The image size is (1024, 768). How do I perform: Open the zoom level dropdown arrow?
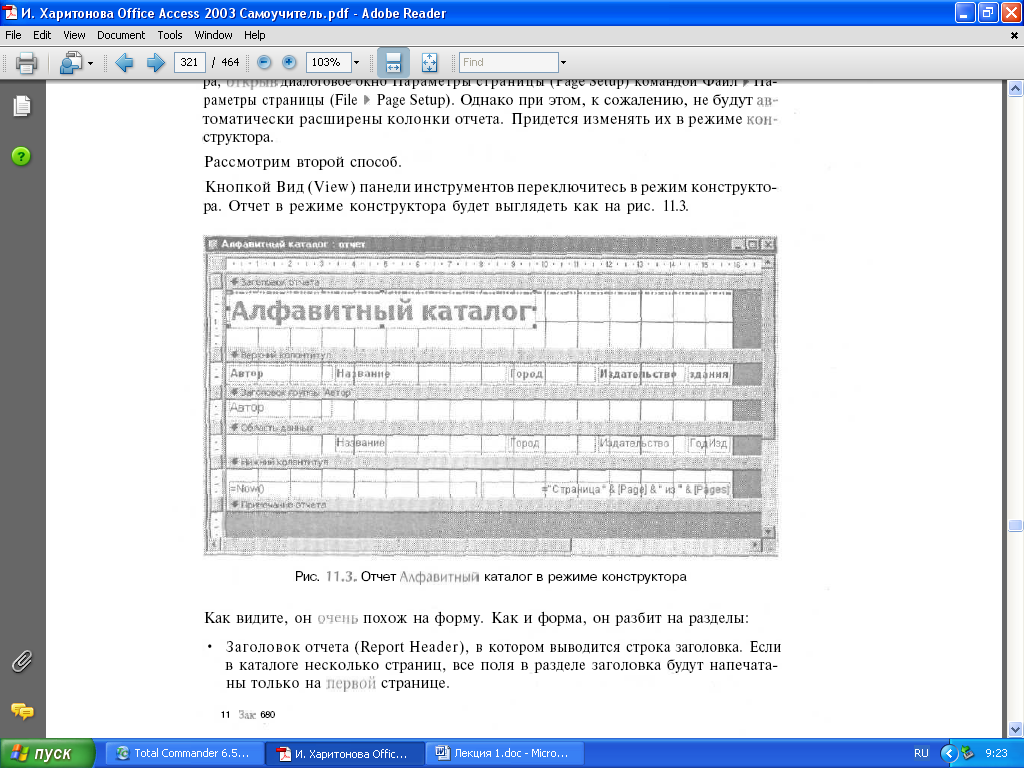pyautogui.click(x=357, y=63)
